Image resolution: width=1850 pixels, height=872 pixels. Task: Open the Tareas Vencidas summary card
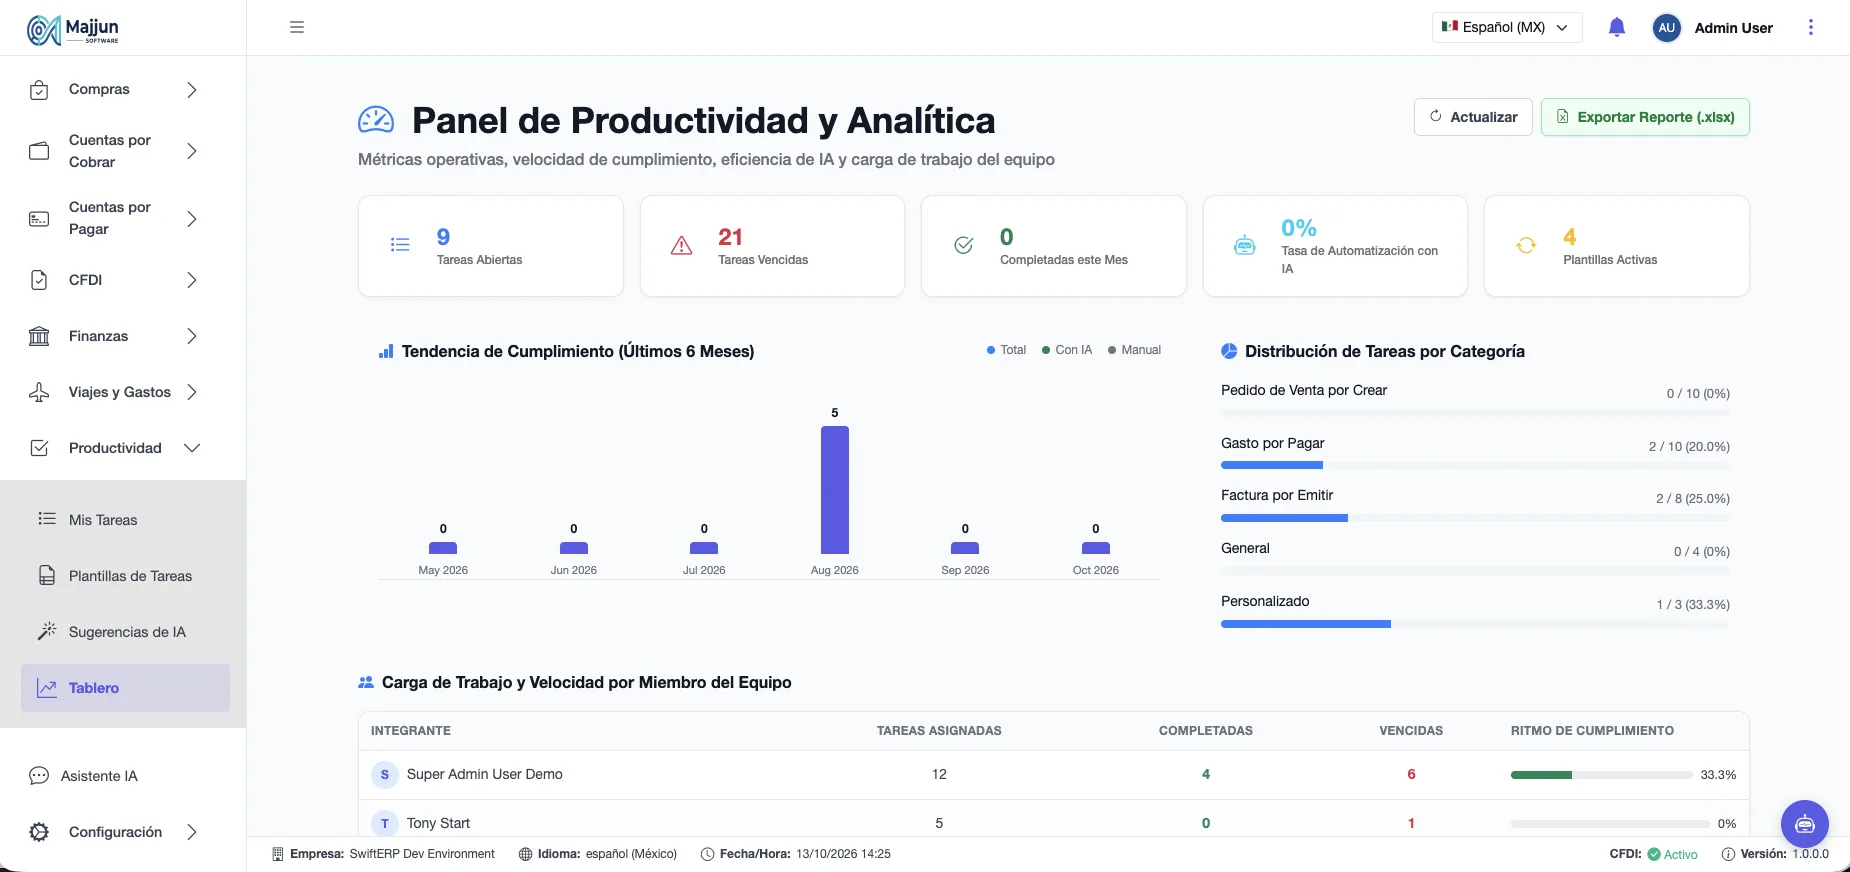[772, 246]
